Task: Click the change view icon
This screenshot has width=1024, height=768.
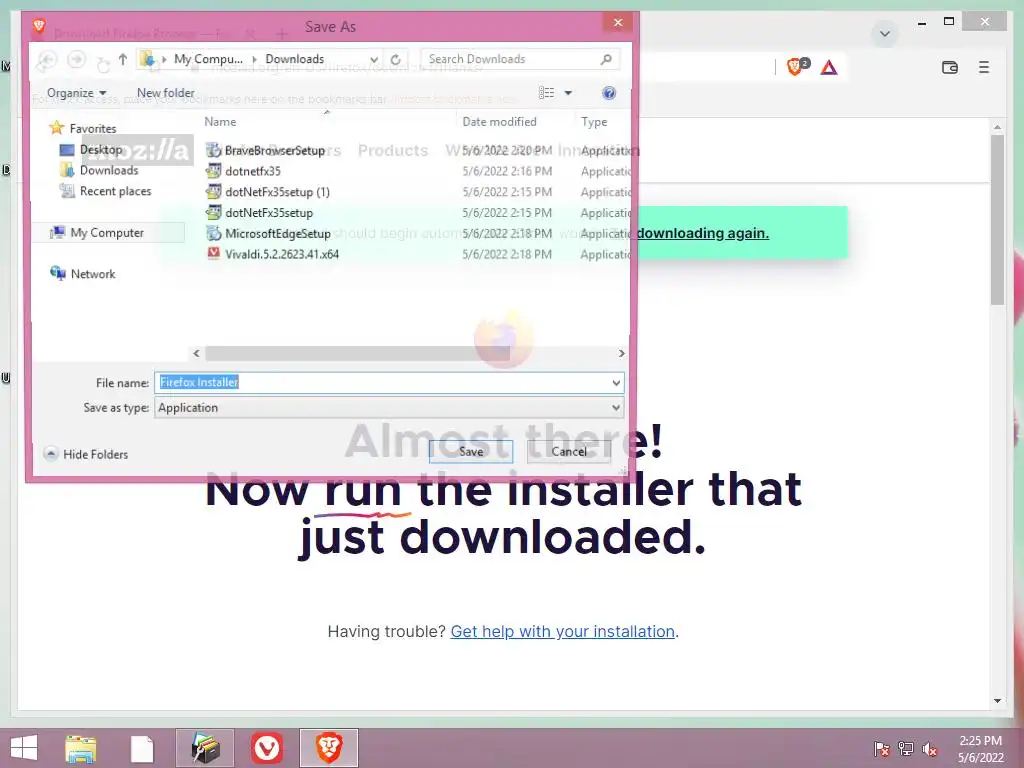Action: point(547,93)
